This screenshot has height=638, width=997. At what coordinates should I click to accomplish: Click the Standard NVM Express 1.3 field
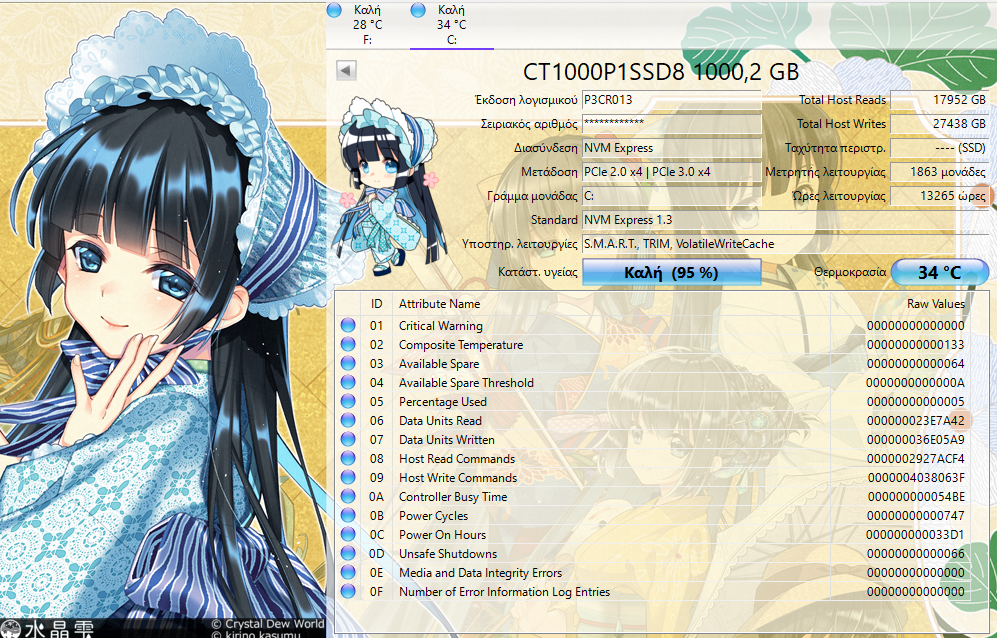click(785, 220)
